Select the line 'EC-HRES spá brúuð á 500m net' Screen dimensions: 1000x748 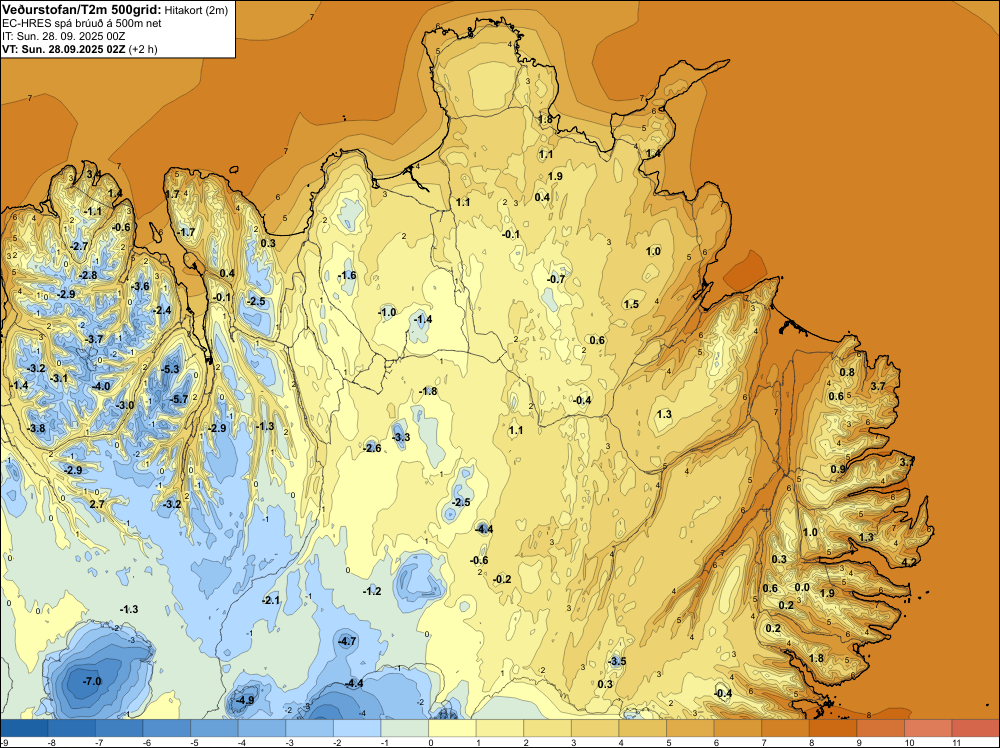pyautogui.click(x=82, y=23)
